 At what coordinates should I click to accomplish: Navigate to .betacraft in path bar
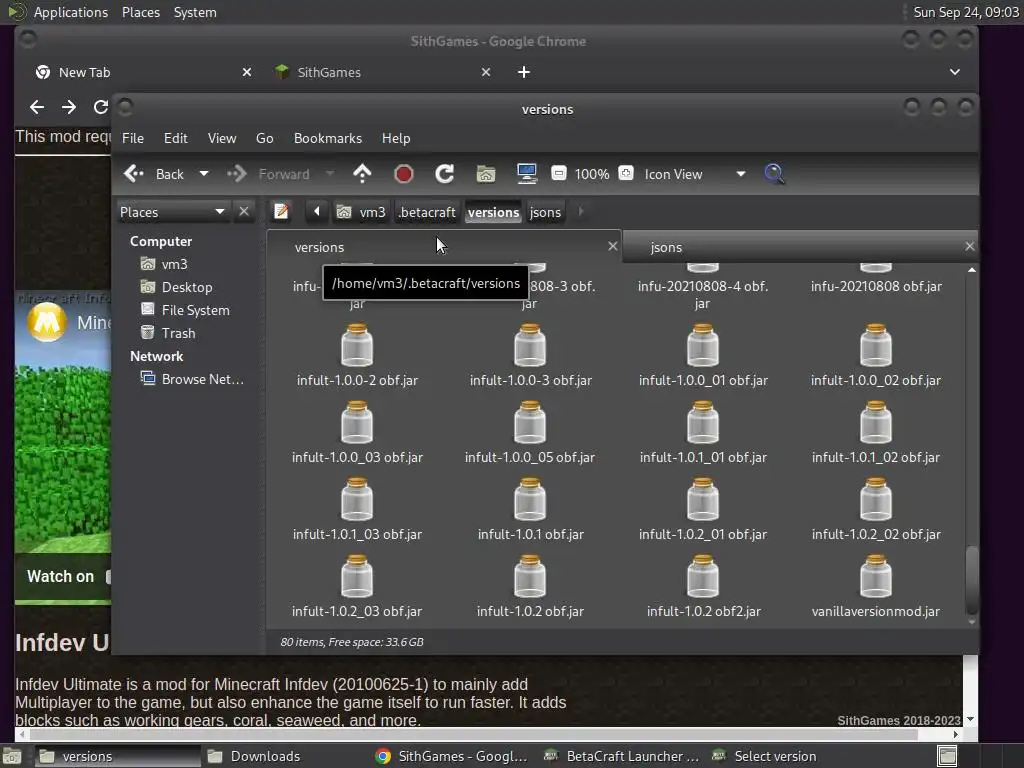427,212
